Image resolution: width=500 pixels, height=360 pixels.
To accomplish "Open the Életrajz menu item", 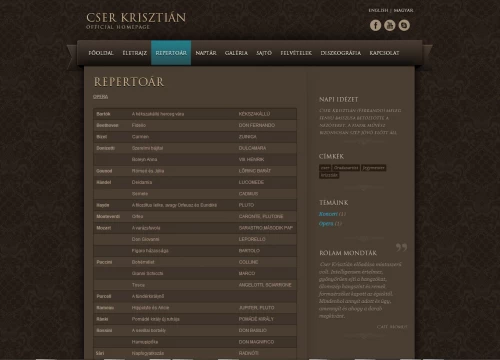I will 135,53.
